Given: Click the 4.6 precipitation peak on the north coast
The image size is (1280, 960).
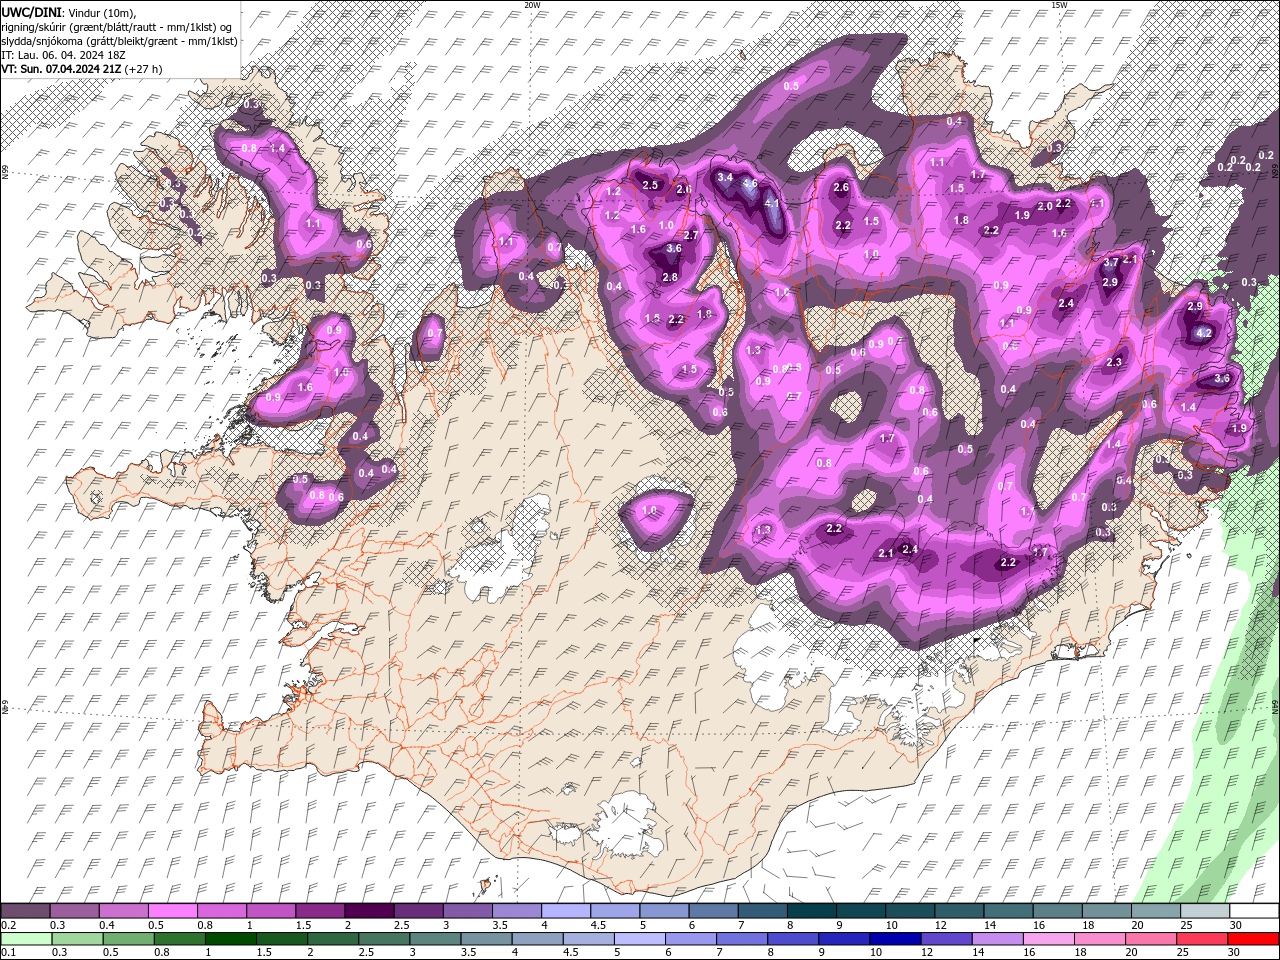Looking at the screenshot, I should 750,184.
